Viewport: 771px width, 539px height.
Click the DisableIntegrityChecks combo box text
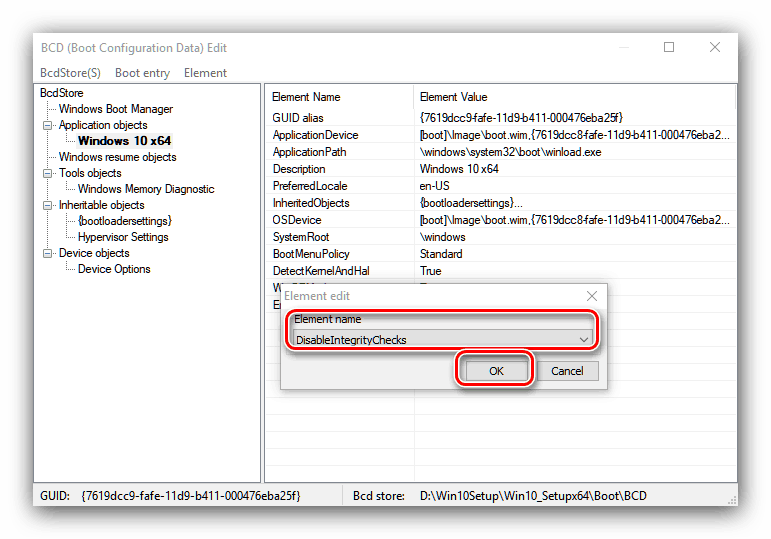[x=351, y=340]
